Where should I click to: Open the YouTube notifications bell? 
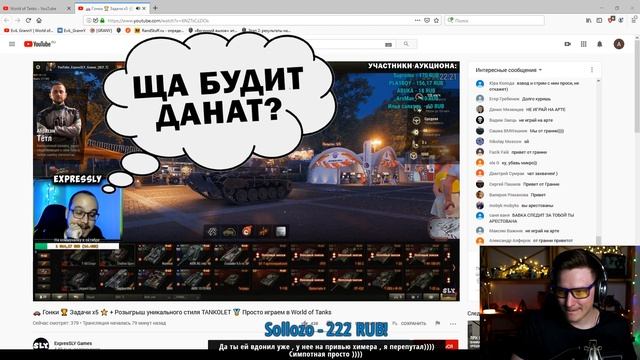pos(600,44)
